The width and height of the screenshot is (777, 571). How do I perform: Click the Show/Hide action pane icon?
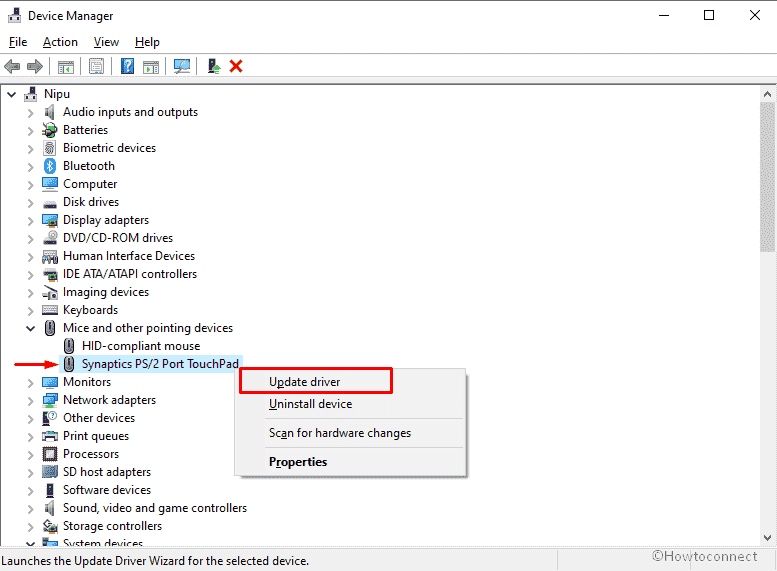coord(151,66)
